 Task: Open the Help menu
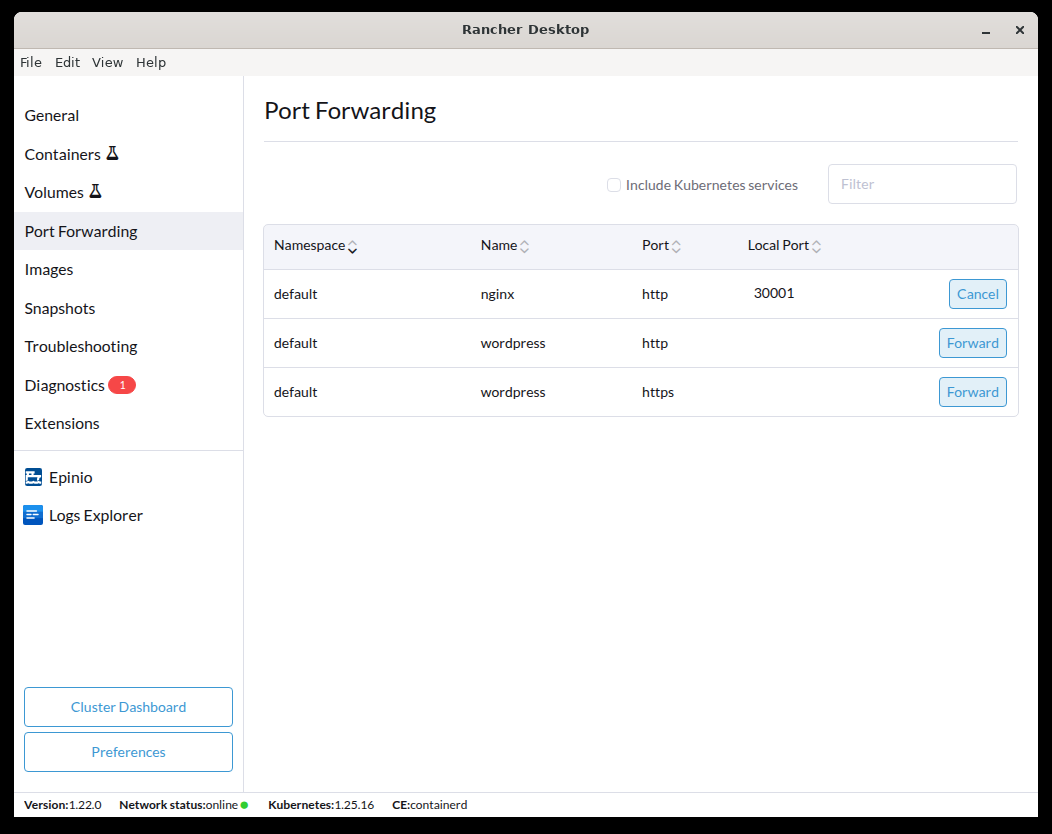[x=151, y=62]
